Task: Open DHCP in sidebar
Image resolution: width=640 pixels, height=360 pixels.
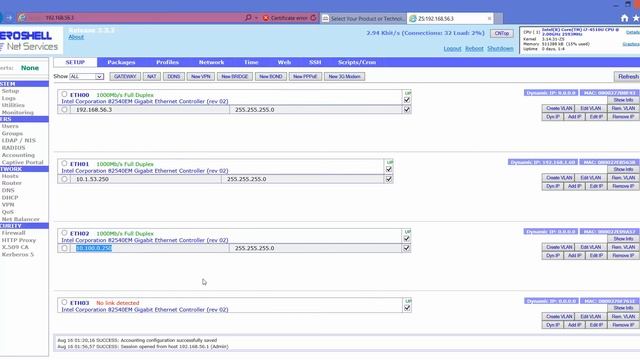Action: coord(10,198)
